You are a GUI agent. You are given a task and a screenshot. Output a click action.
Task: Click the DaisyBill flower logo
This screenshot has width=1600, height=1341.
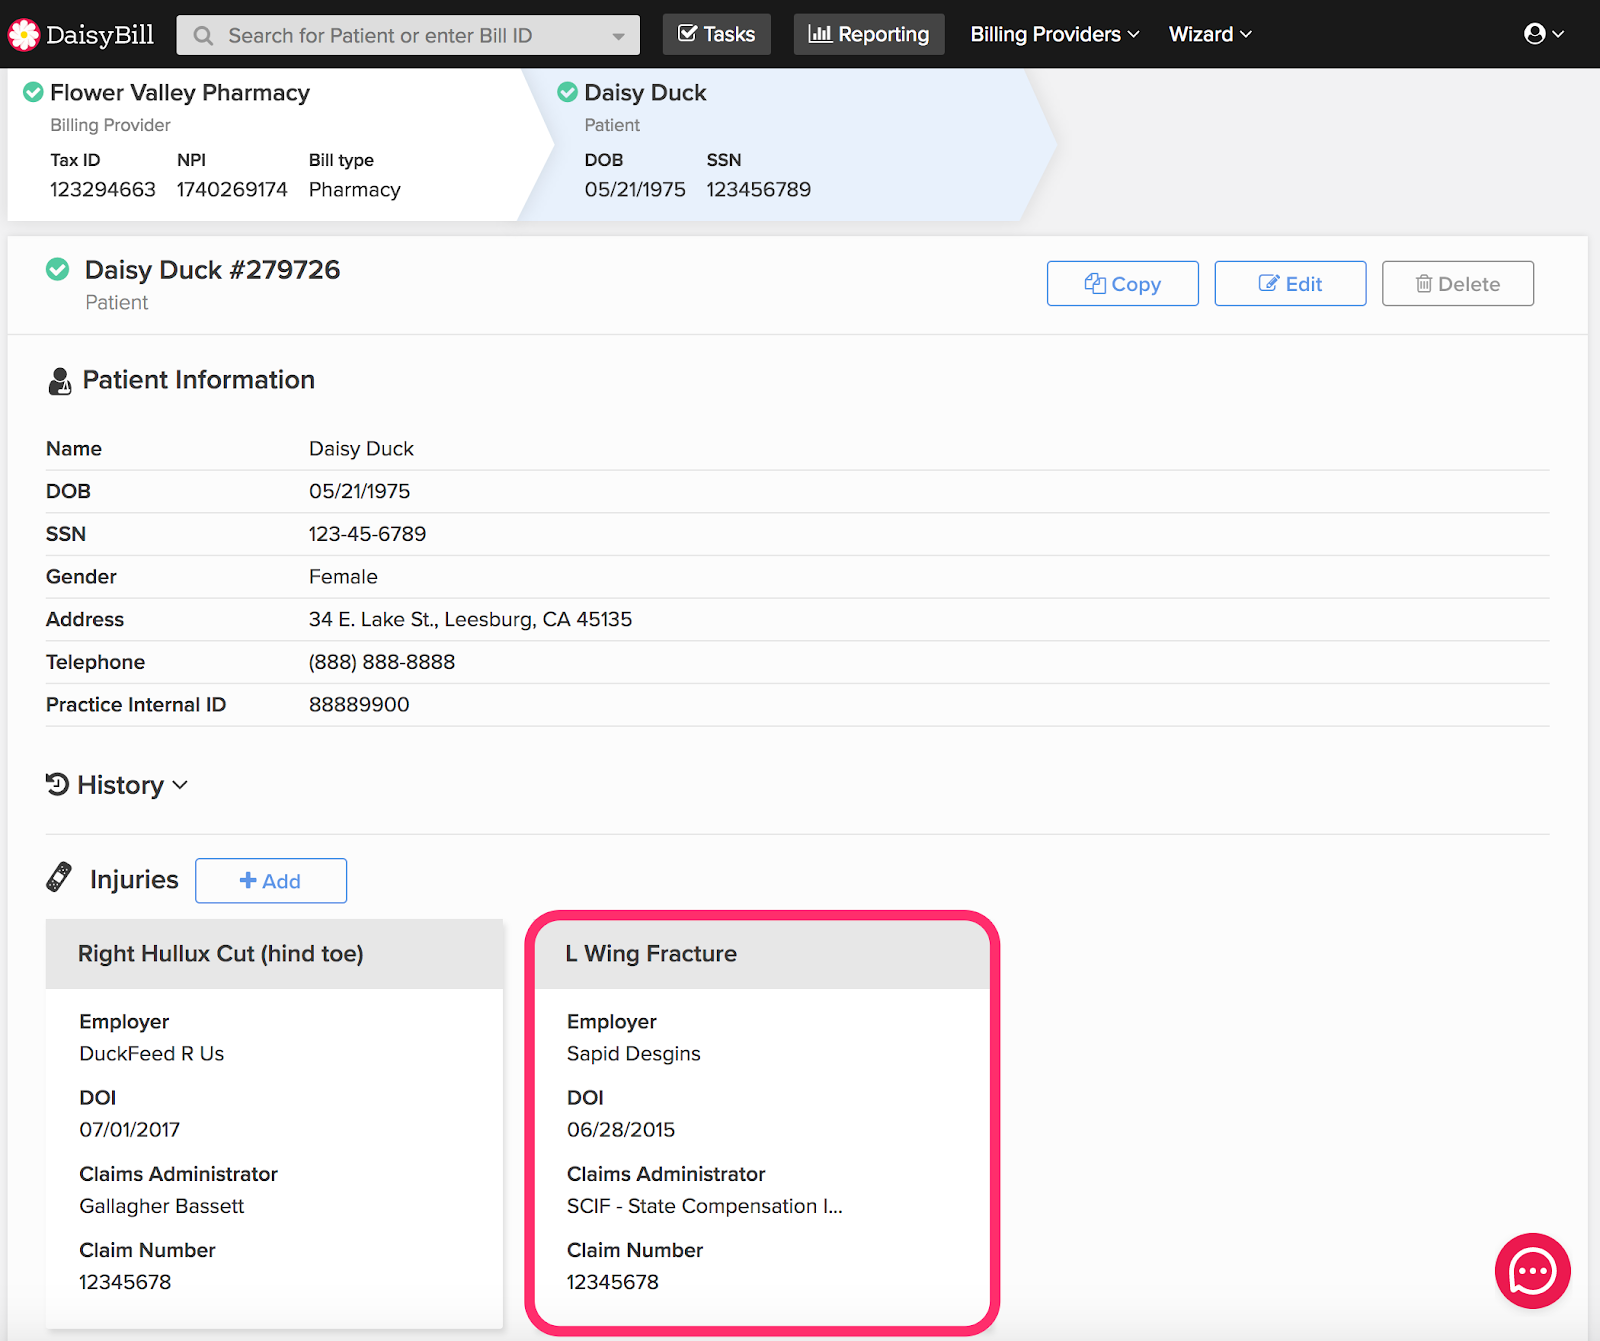pyautogui.click(x=24, y=35)
